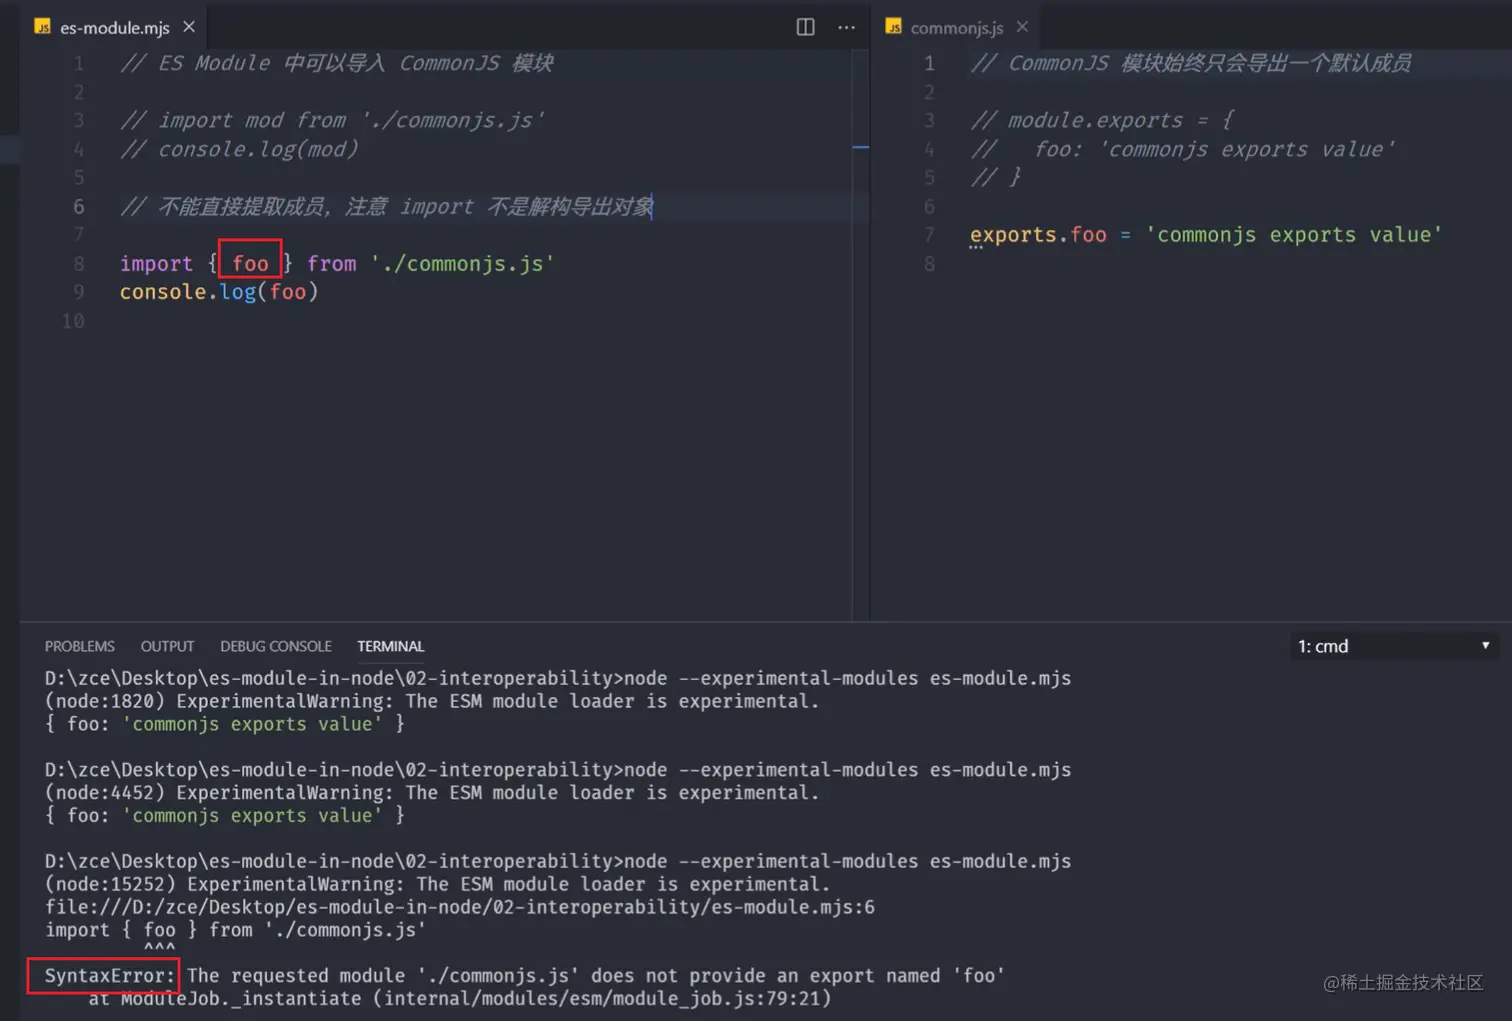Switch to the DEBUG CONSOLE panel
Viewport: 1512px width, 1021px height.
(x=275, y=645)
